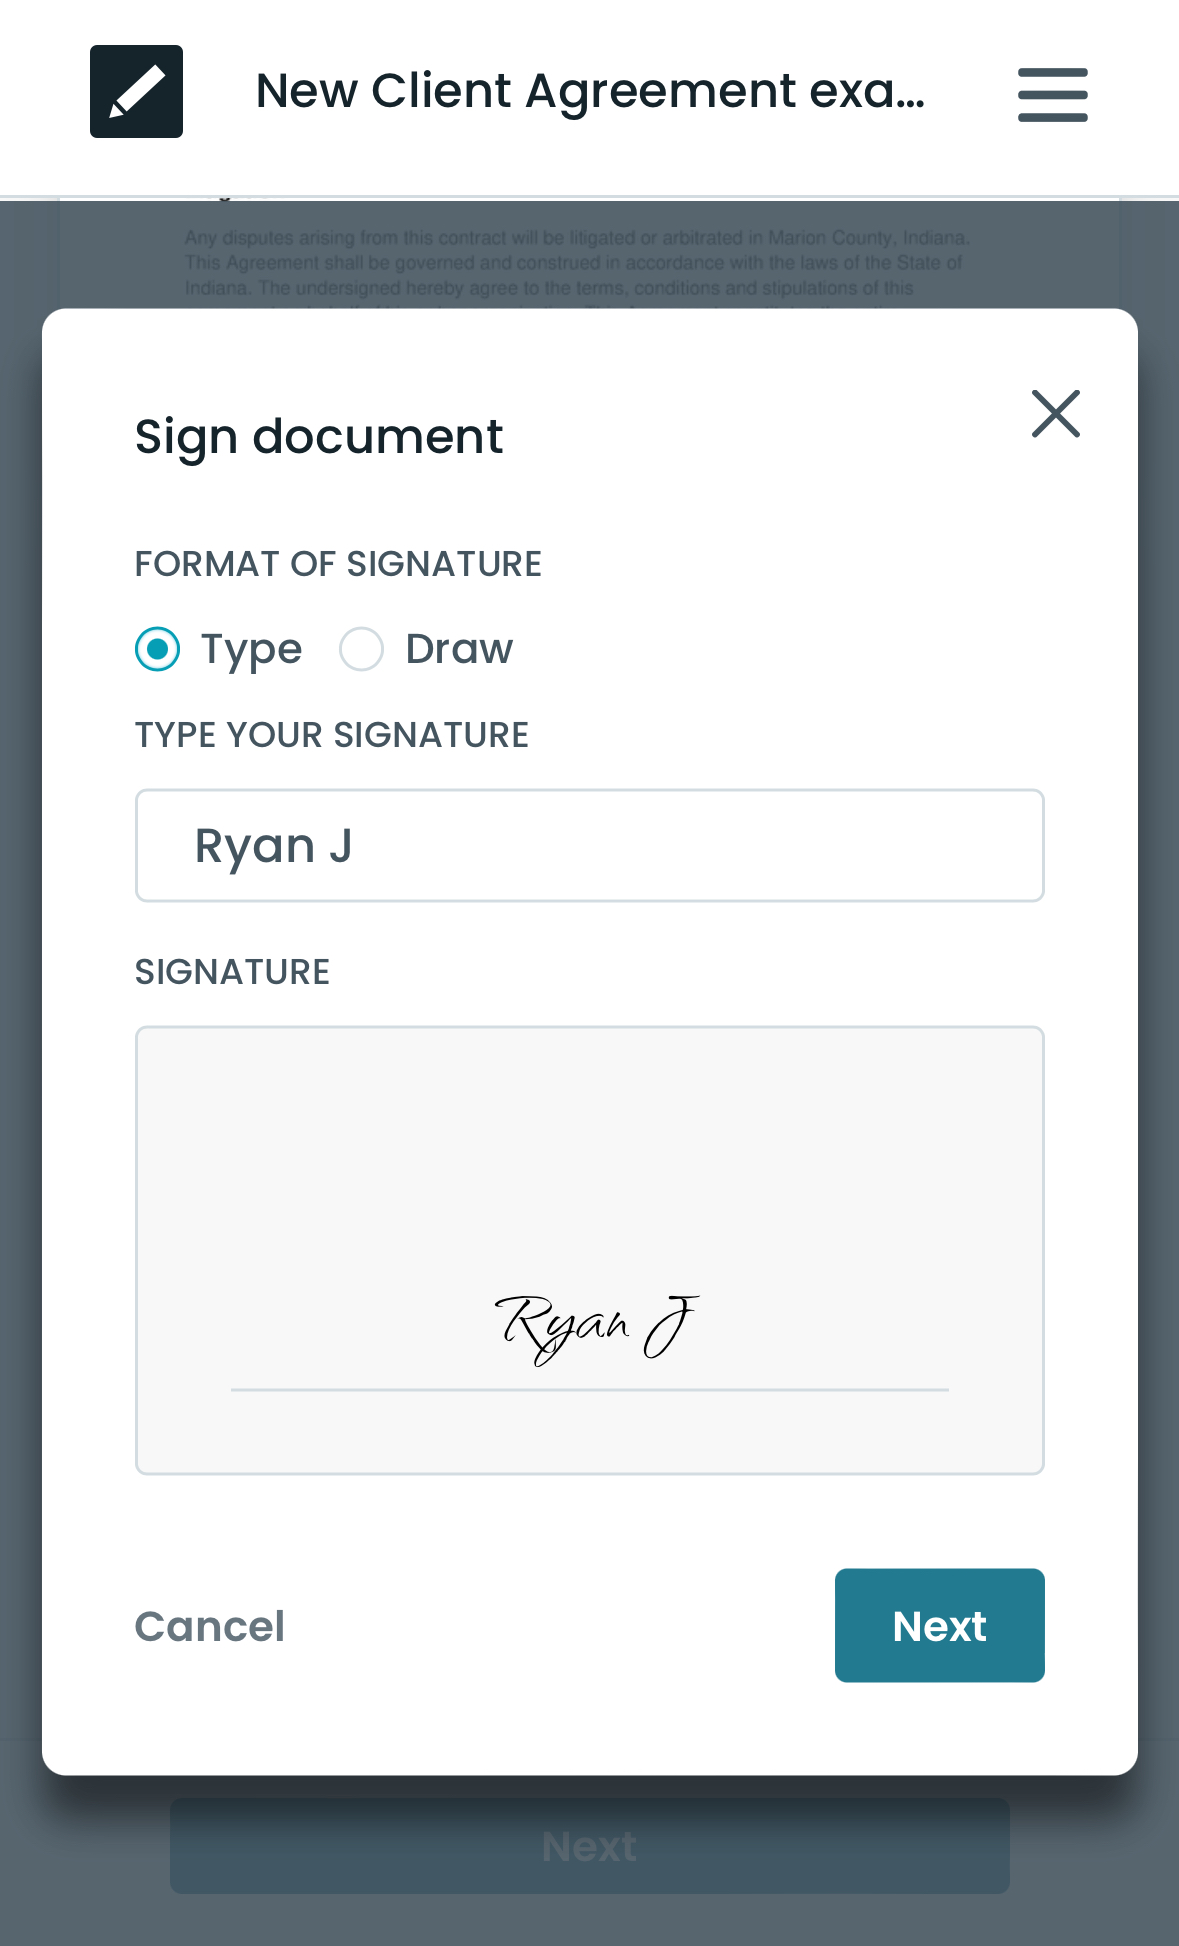The width and height of the screenshot is (1179, 1946).
Task: Click the SIGNATURE section label
Action: tap(231, 970)
